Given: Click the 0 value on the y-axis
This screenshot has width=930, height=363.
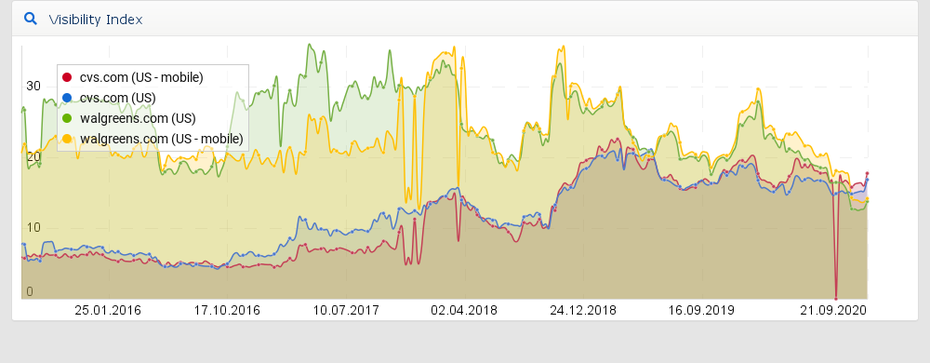Looking at the screenshot, I should click(x=30, y=292).
